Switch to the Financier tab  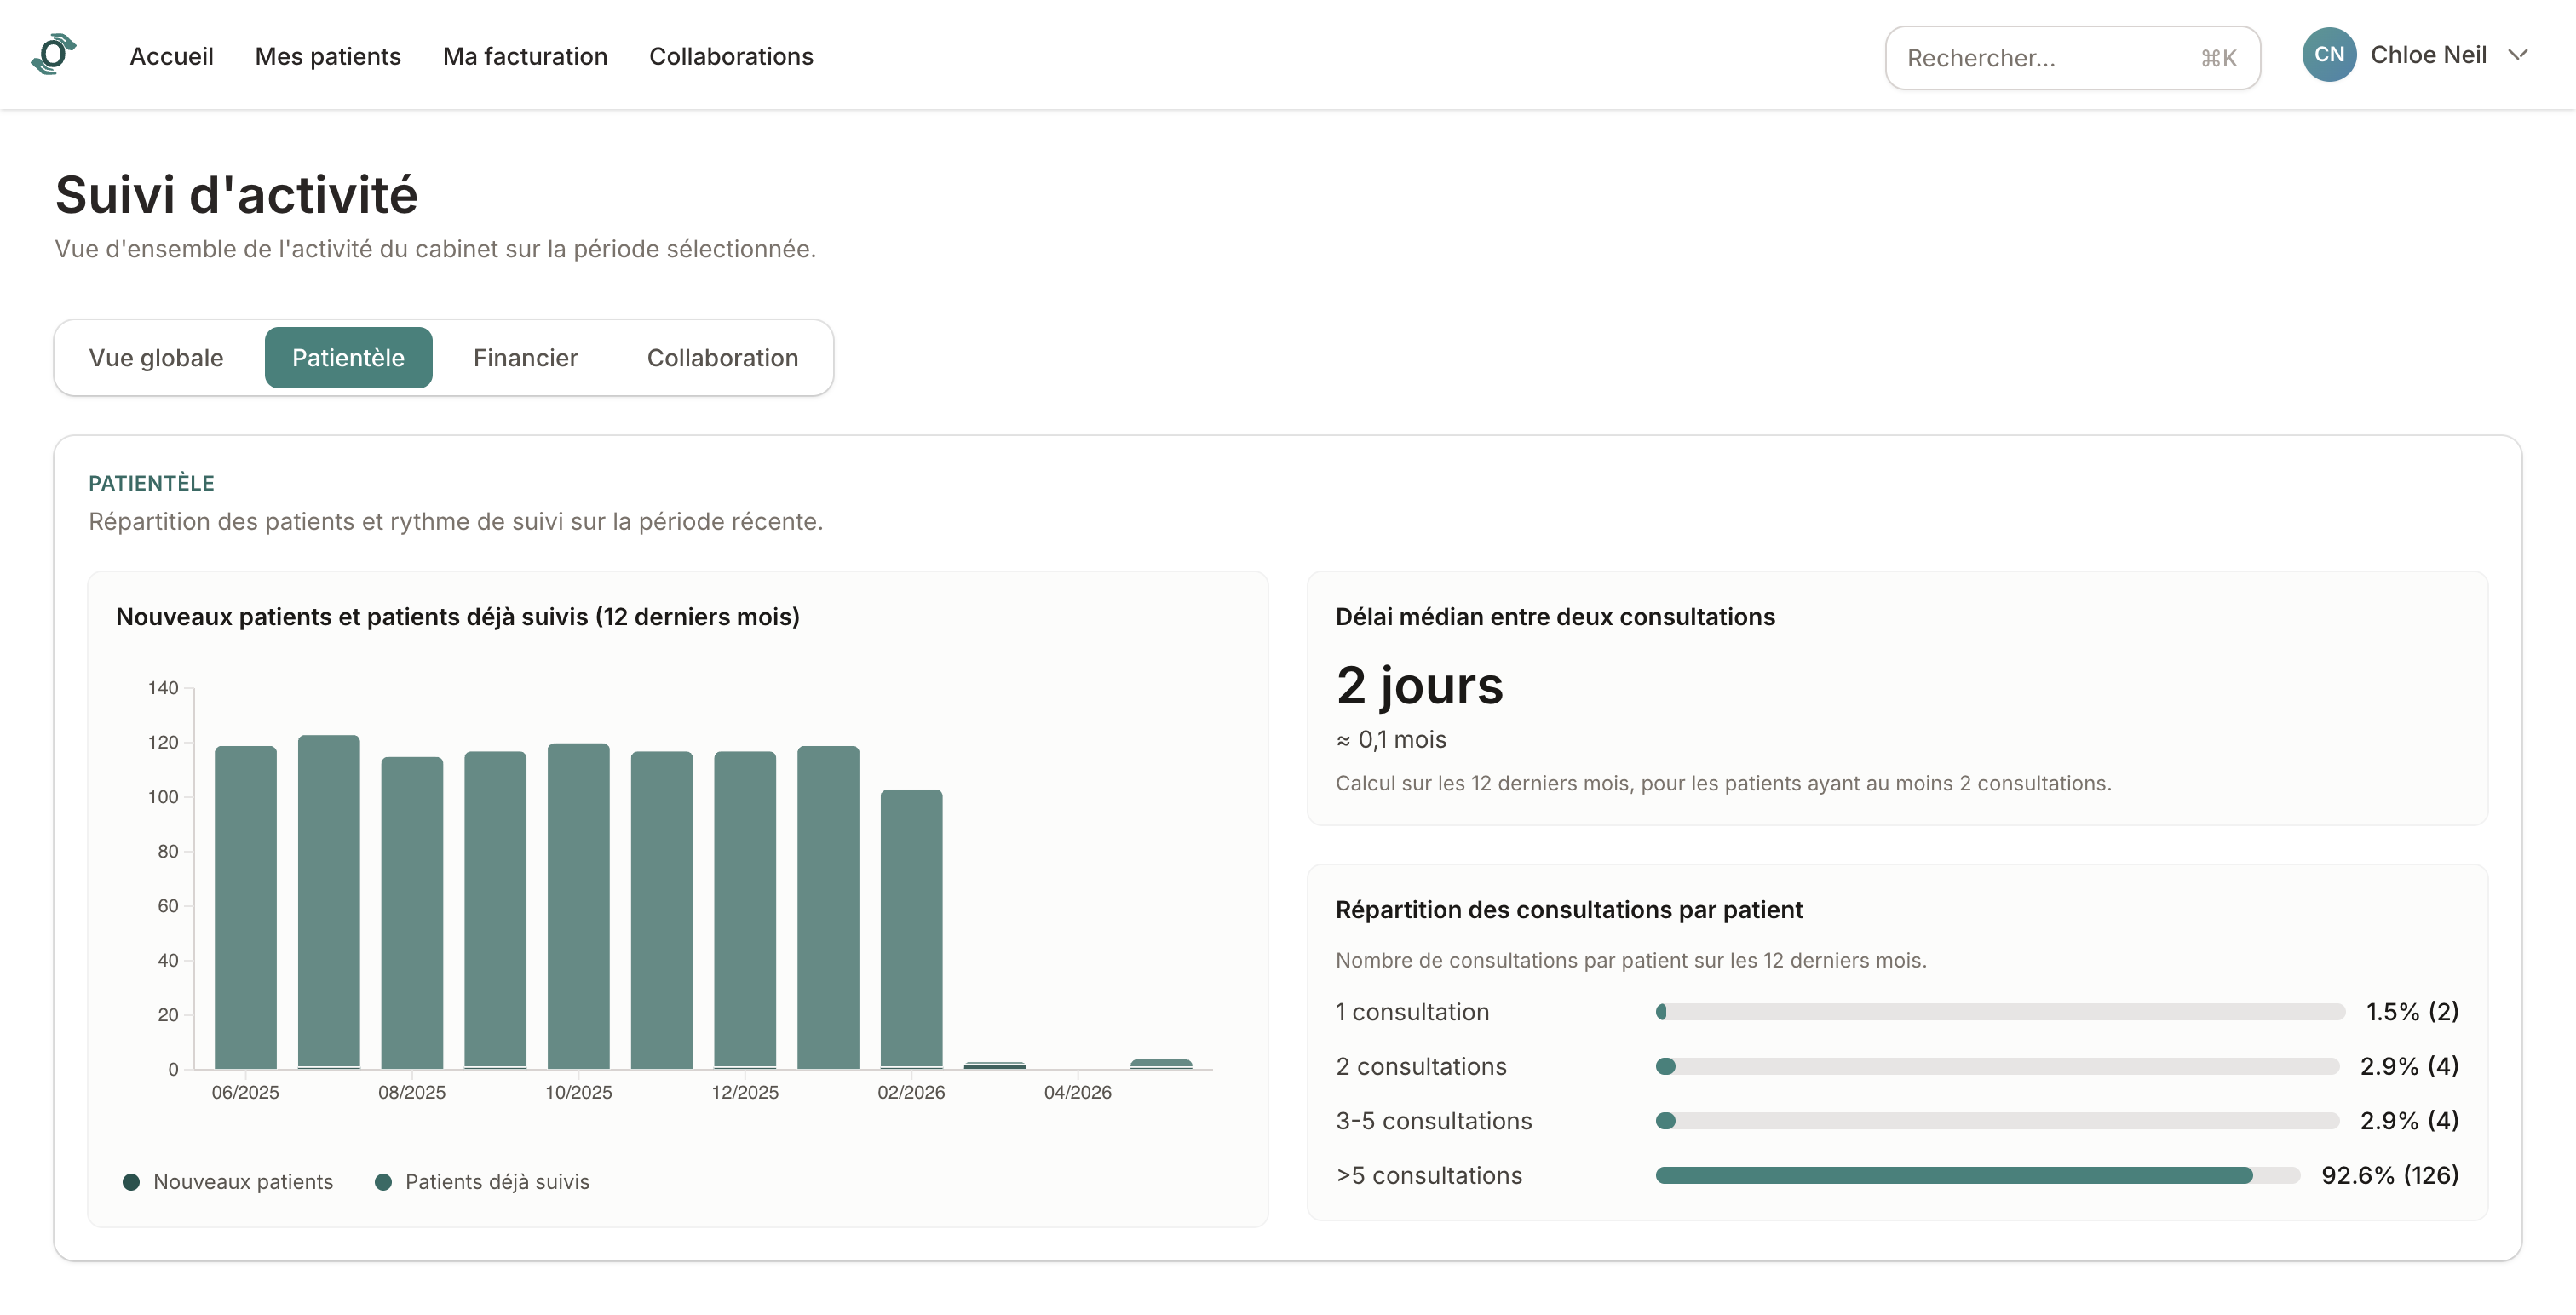(525, 358)
